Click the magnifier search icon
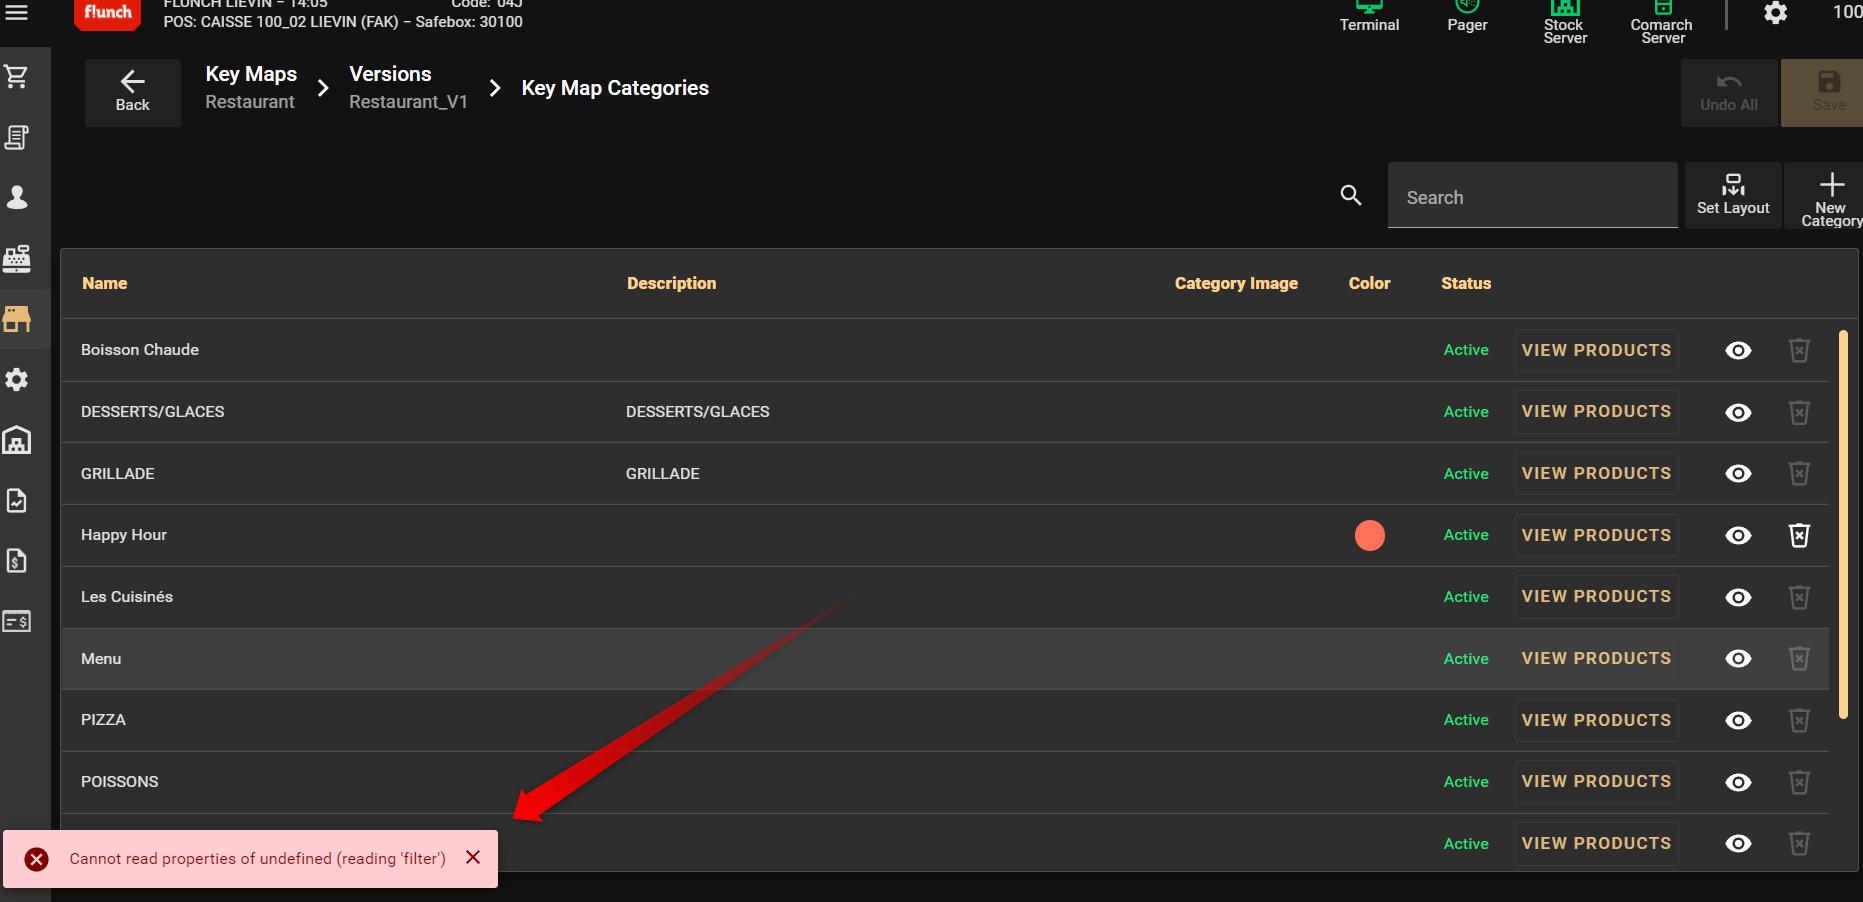This screenshot has width=1863, height=902. point(1351,196)
